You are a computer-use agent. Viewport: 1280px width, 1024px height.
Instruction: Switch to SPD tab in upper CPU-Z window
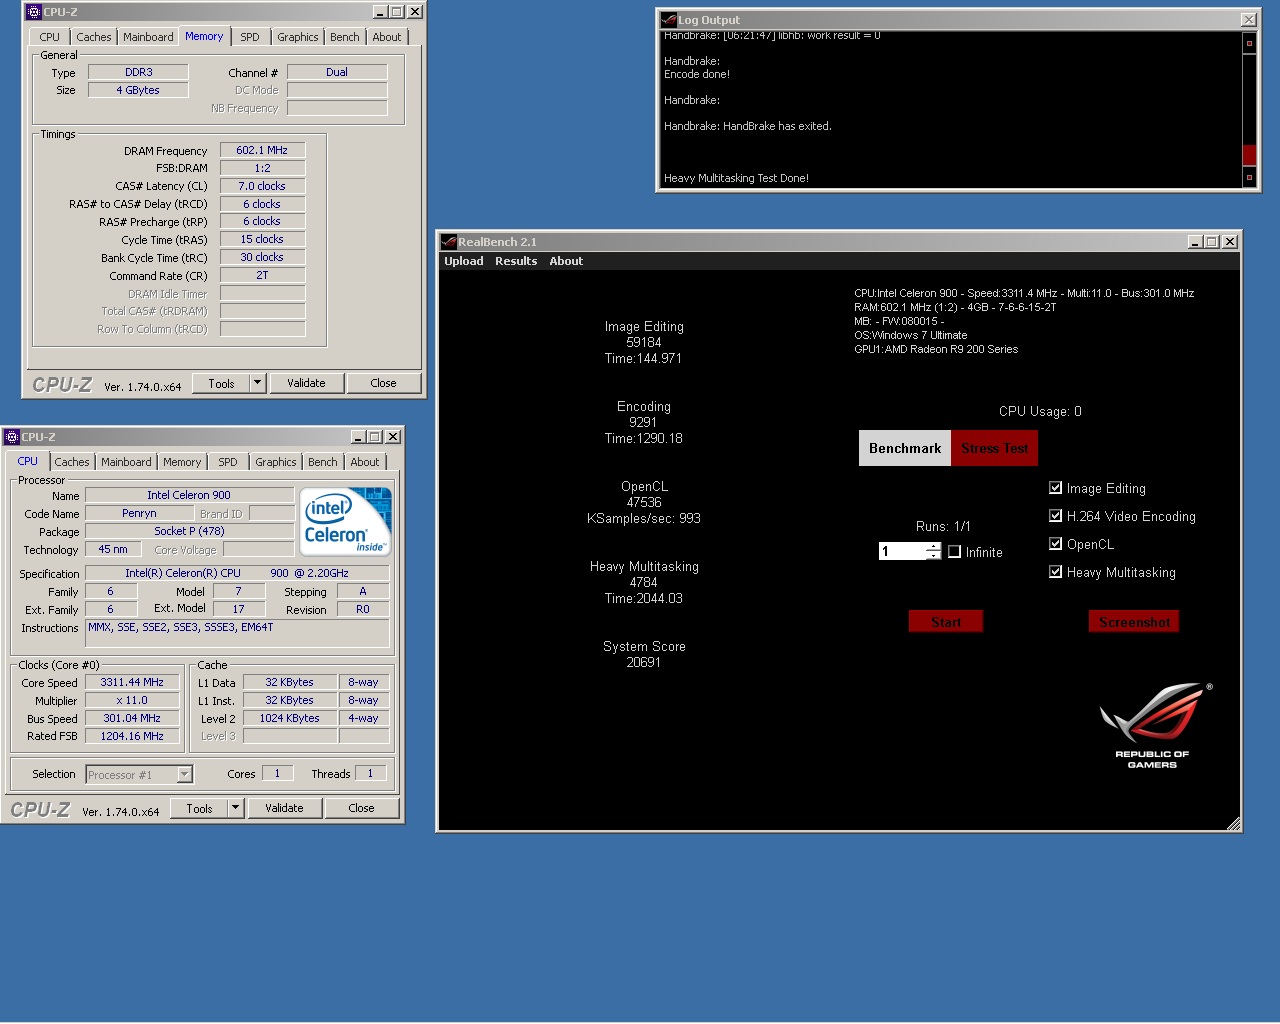click(x=250, y=37)
